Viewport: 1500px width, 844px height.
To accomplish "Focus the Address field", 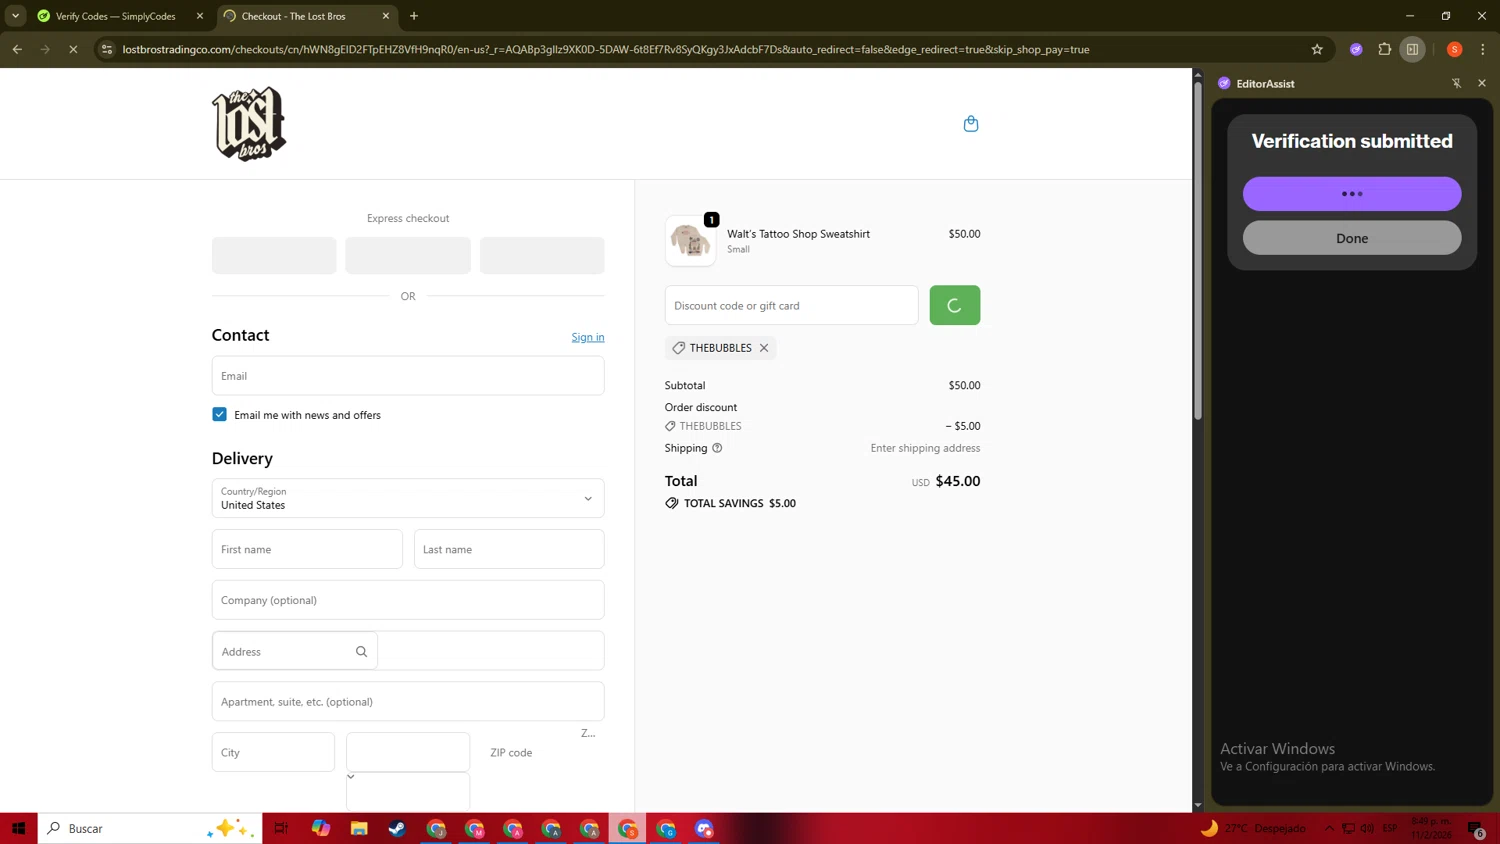I will click(295, 651).
